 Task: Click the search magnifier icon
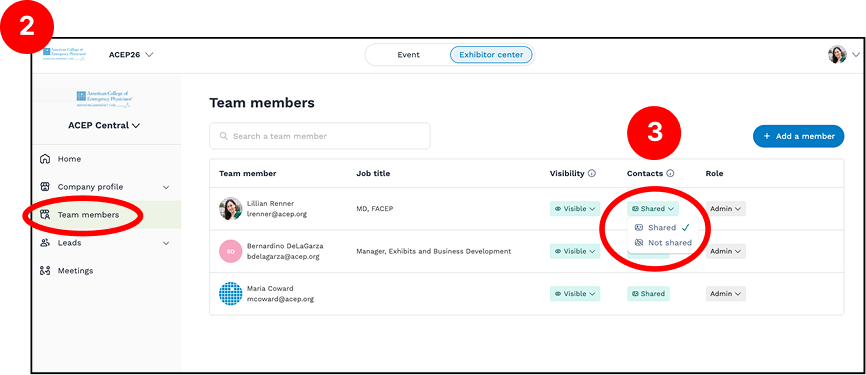(x=224, y=136)
